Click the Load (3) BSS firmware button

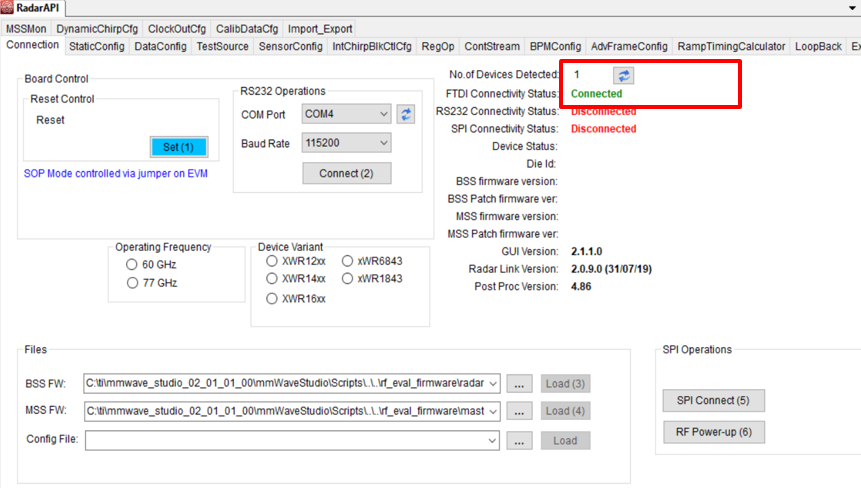565,384
